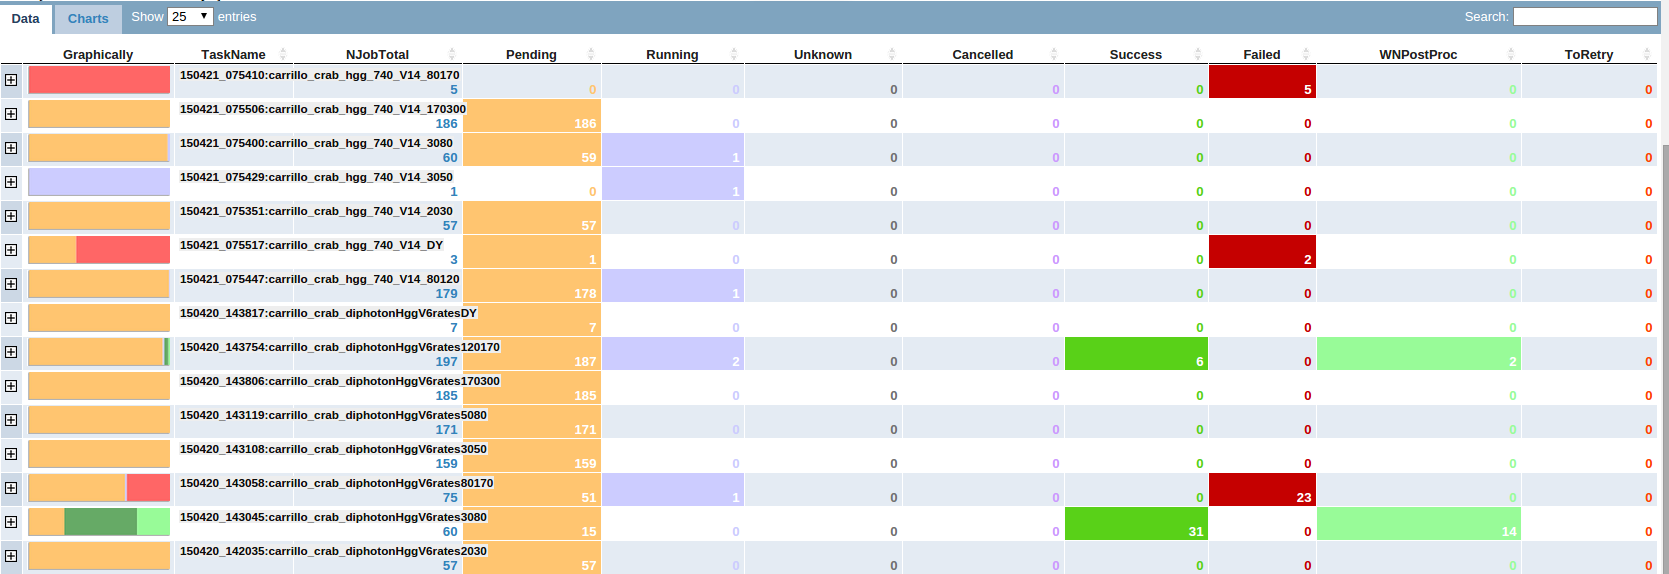Switch to the Charts tab

coord(88,19)
